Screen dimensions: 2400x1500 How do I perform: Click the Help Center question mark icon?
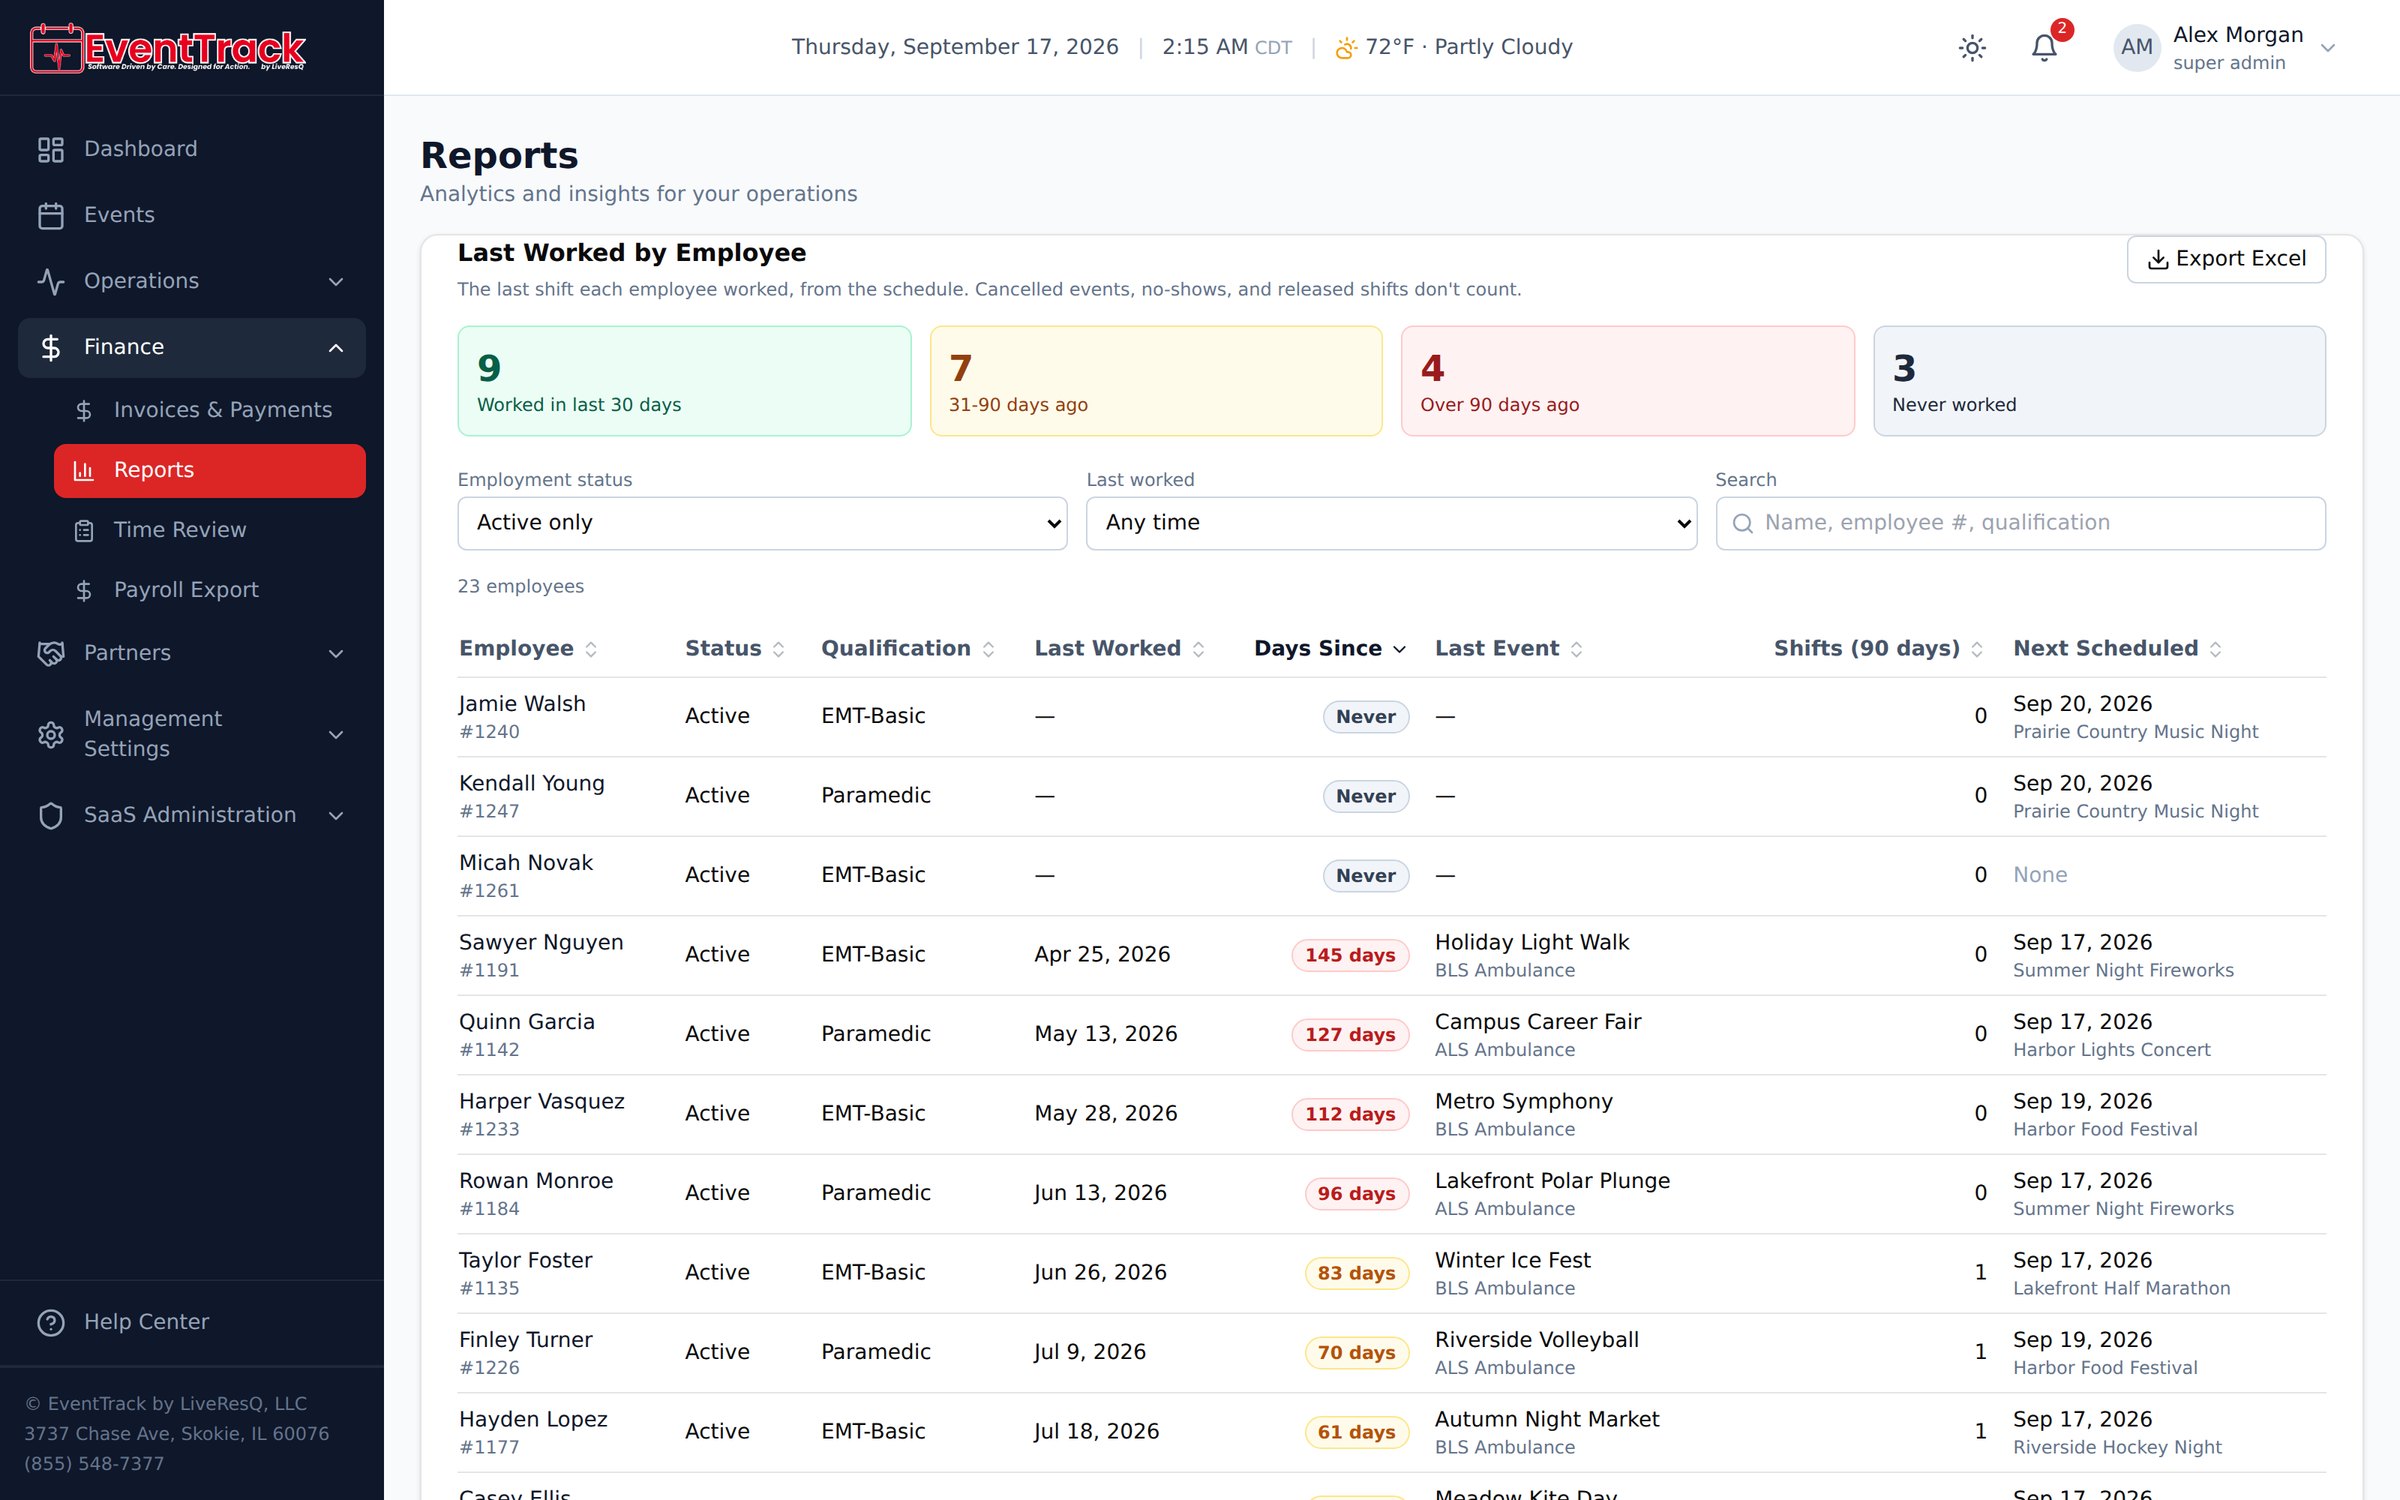(51, 1322)
